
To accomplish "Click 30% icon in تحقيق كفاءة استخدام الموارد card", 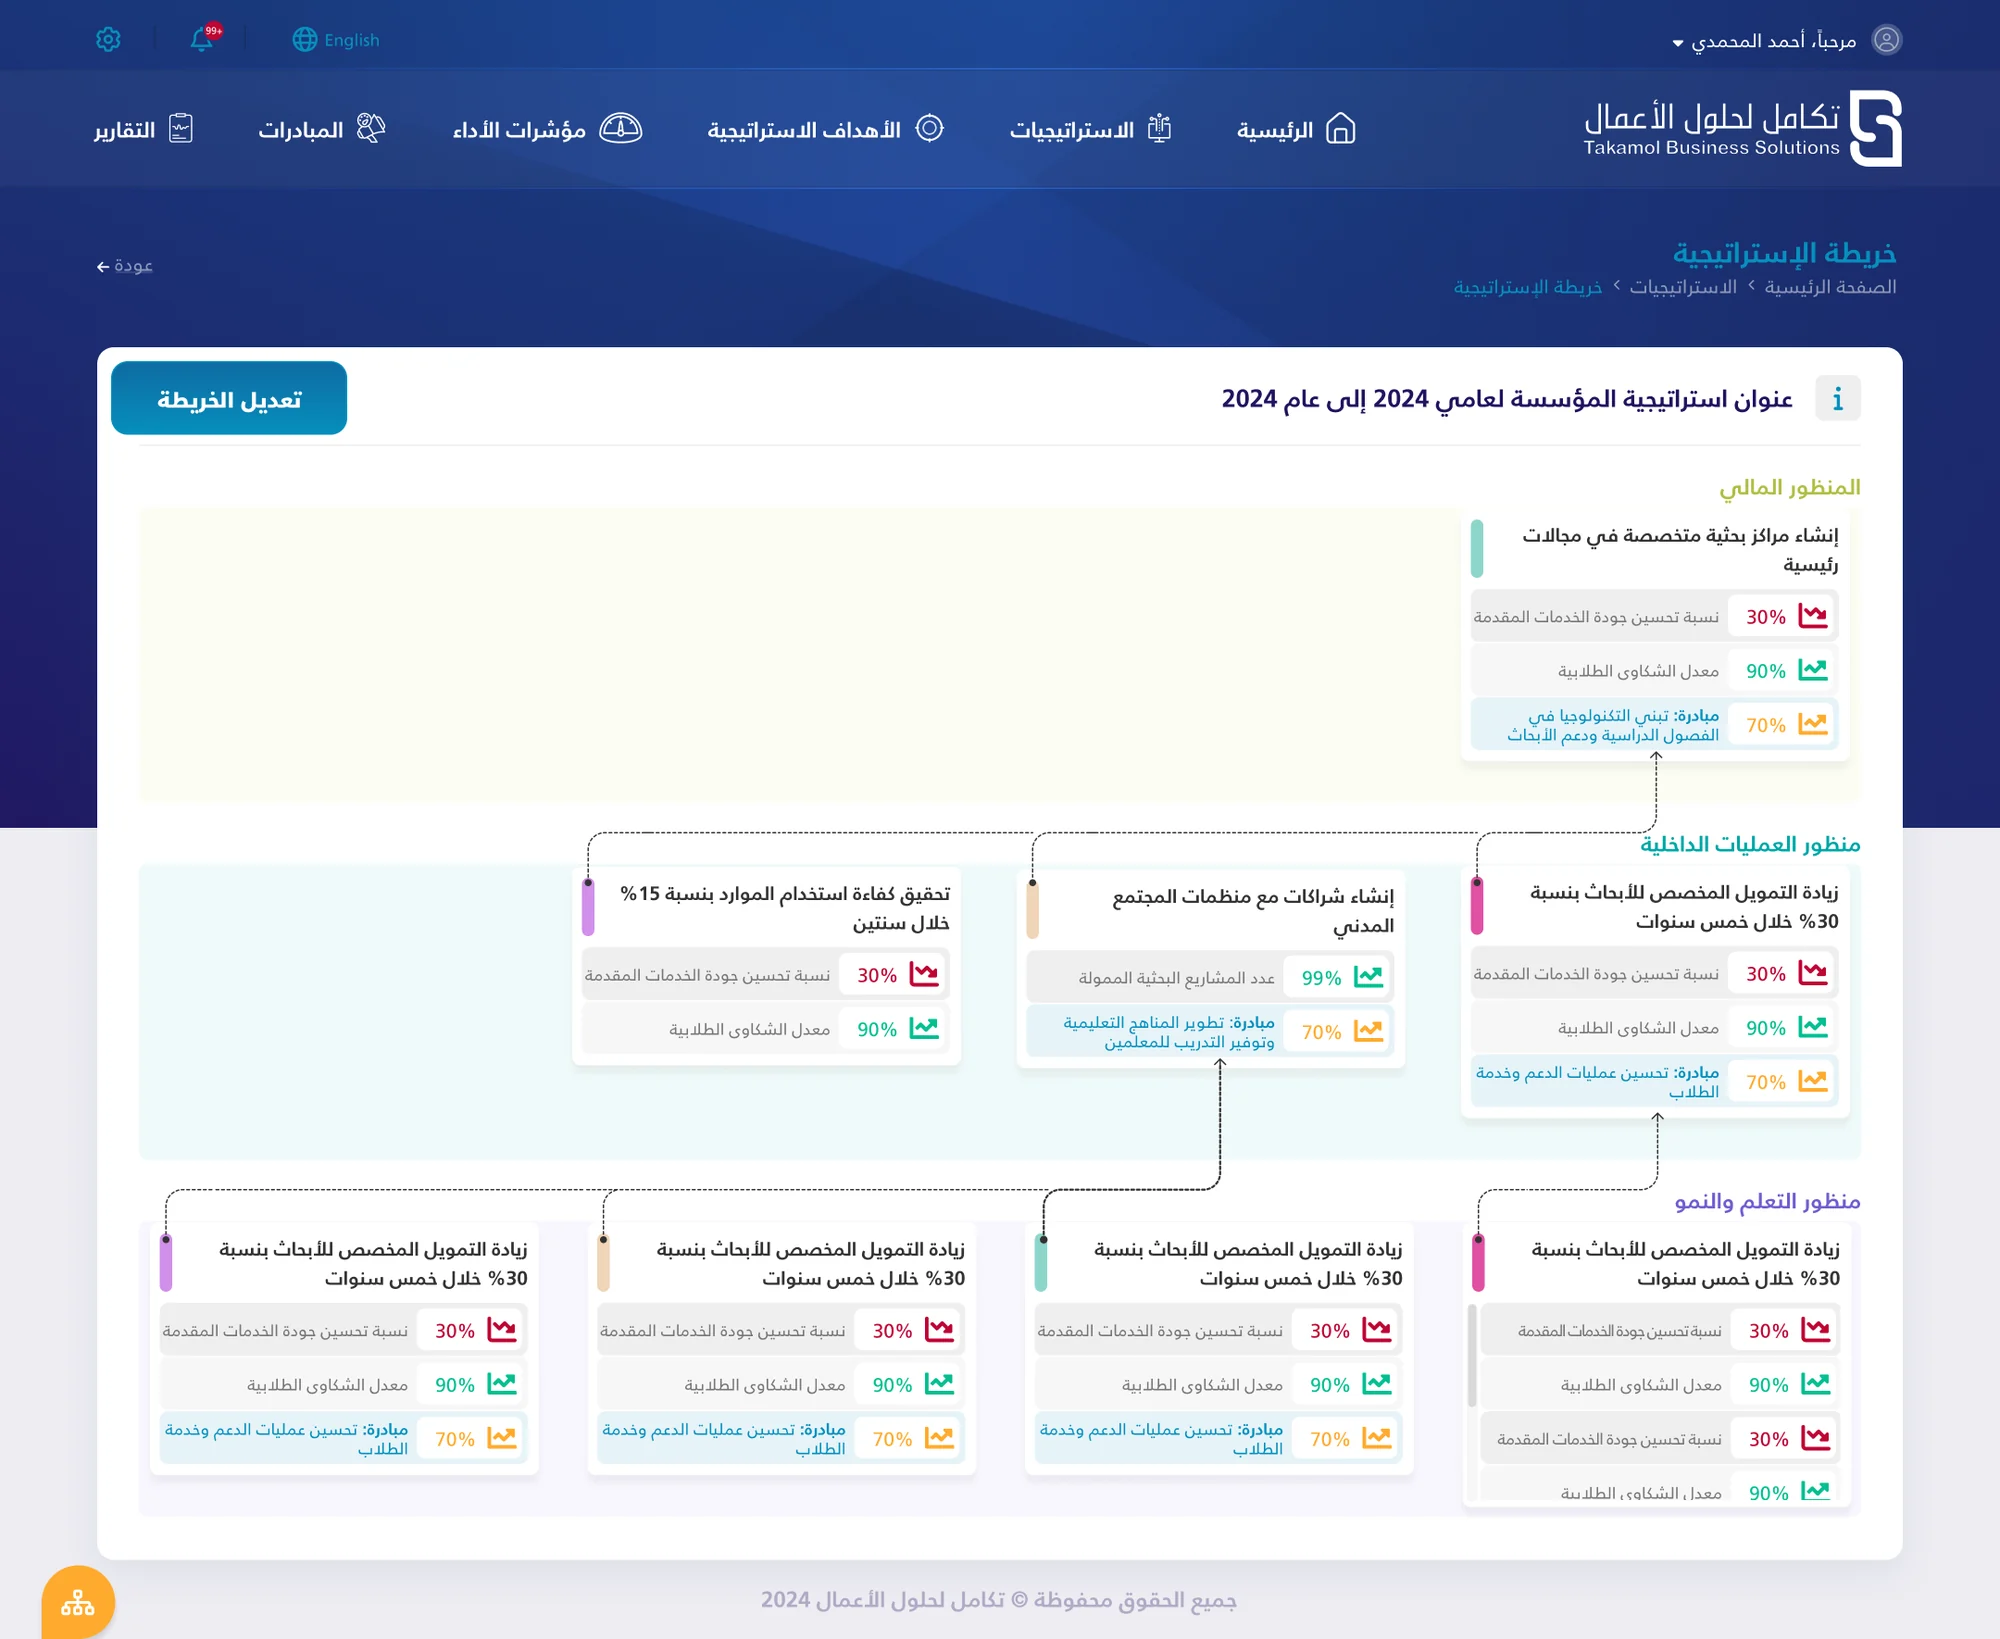I will click(924, 974).
